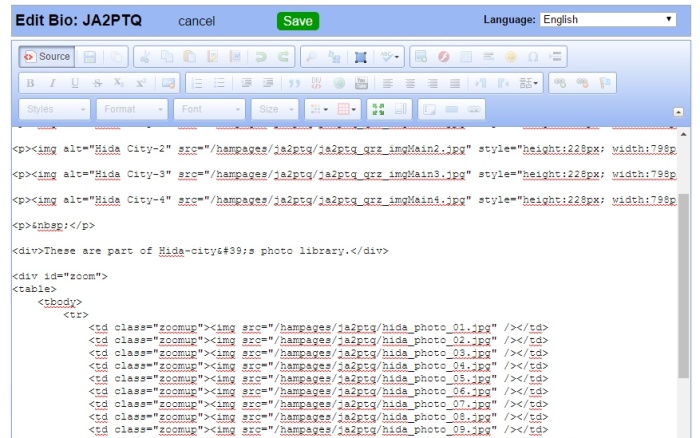Click the Undo arrow icon

point(261,57)
